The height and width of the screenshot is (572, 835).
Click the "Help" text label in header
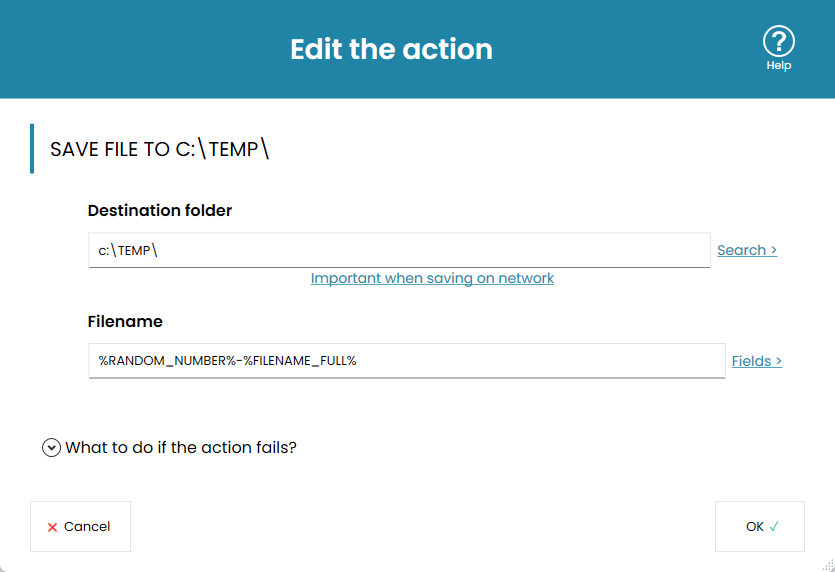coord(778,66)
